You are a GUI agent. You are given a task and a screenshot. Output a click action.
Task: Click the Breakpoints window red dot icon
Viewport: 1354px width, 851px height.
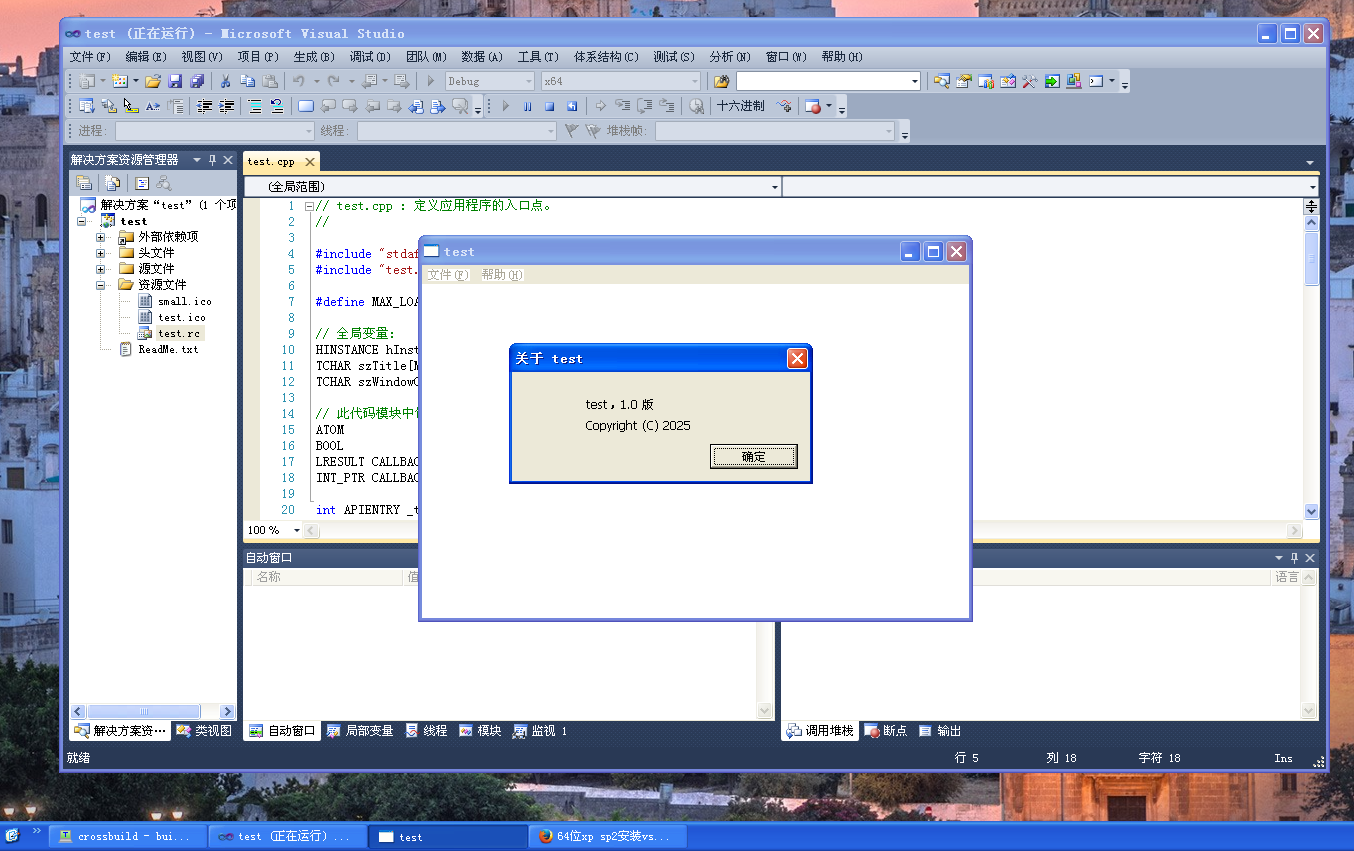coord(812,106)
